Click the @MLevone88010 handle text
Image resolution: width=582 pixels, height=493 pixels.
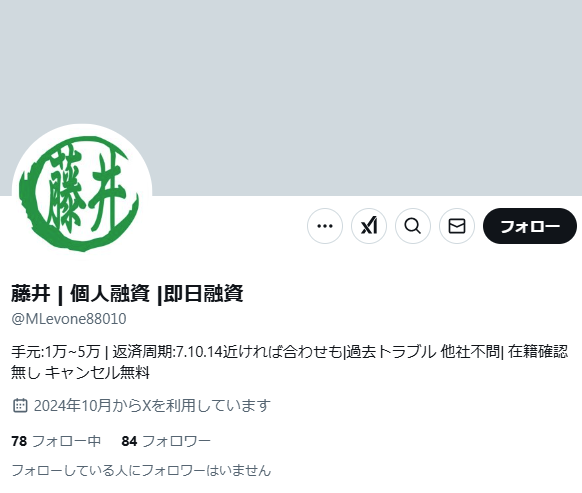[69, 319]
